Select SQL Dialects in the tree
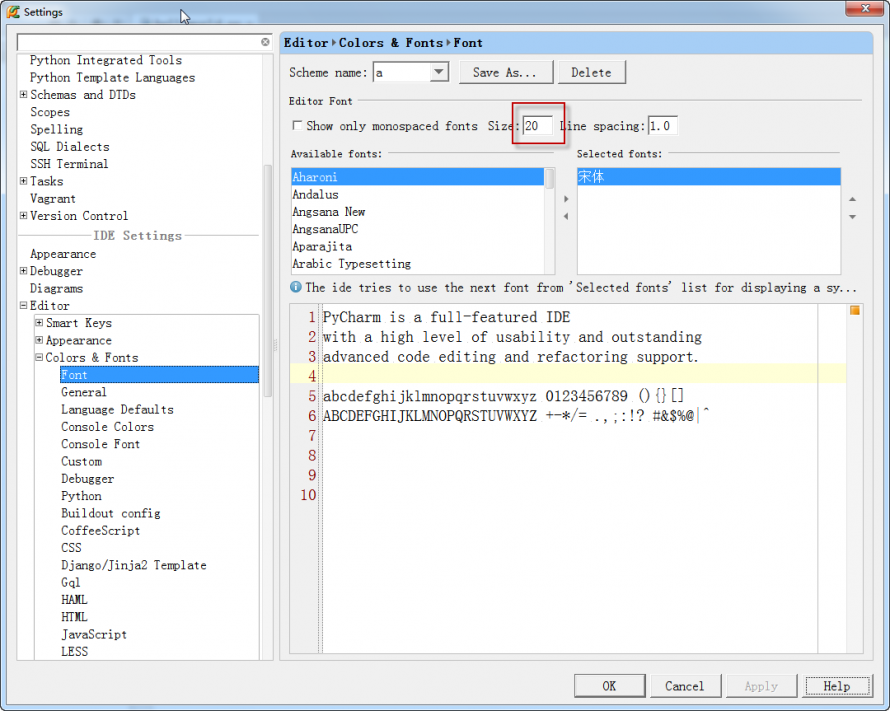Viewport: 890px width, 711px height. point(70,146)
